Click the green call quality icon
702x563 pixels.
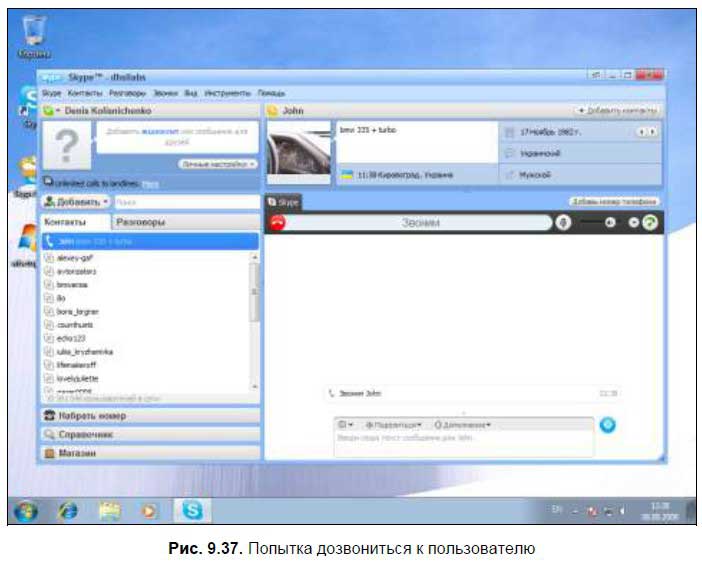[x=650, y=222]
